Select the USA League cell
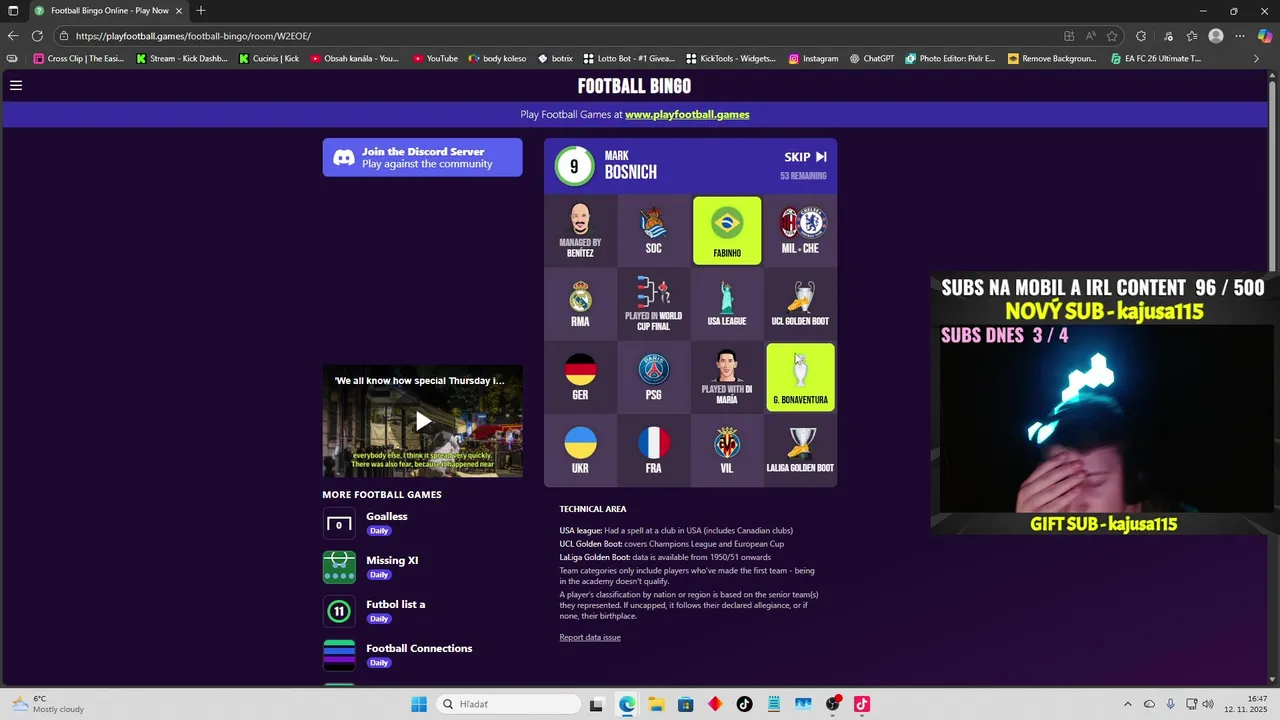The height and width of the screenshot is (720, 1280). 727,304
